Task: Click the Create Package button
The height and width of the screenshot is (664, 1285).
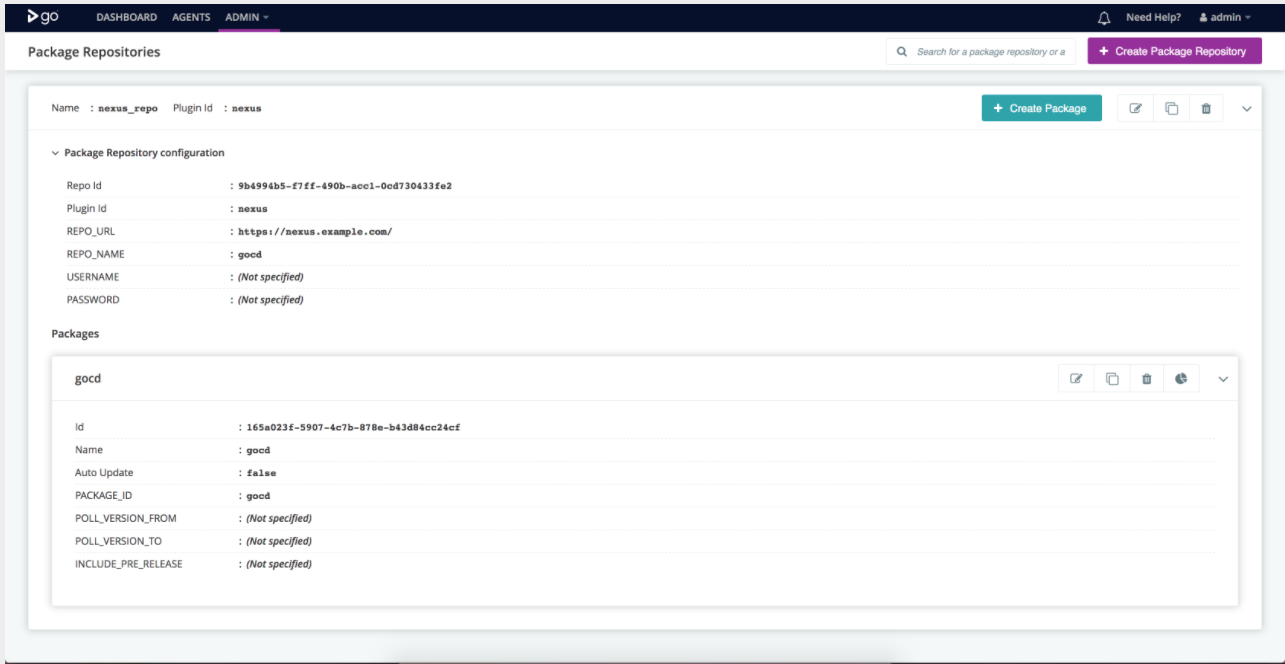Action: pos(1041,108)
